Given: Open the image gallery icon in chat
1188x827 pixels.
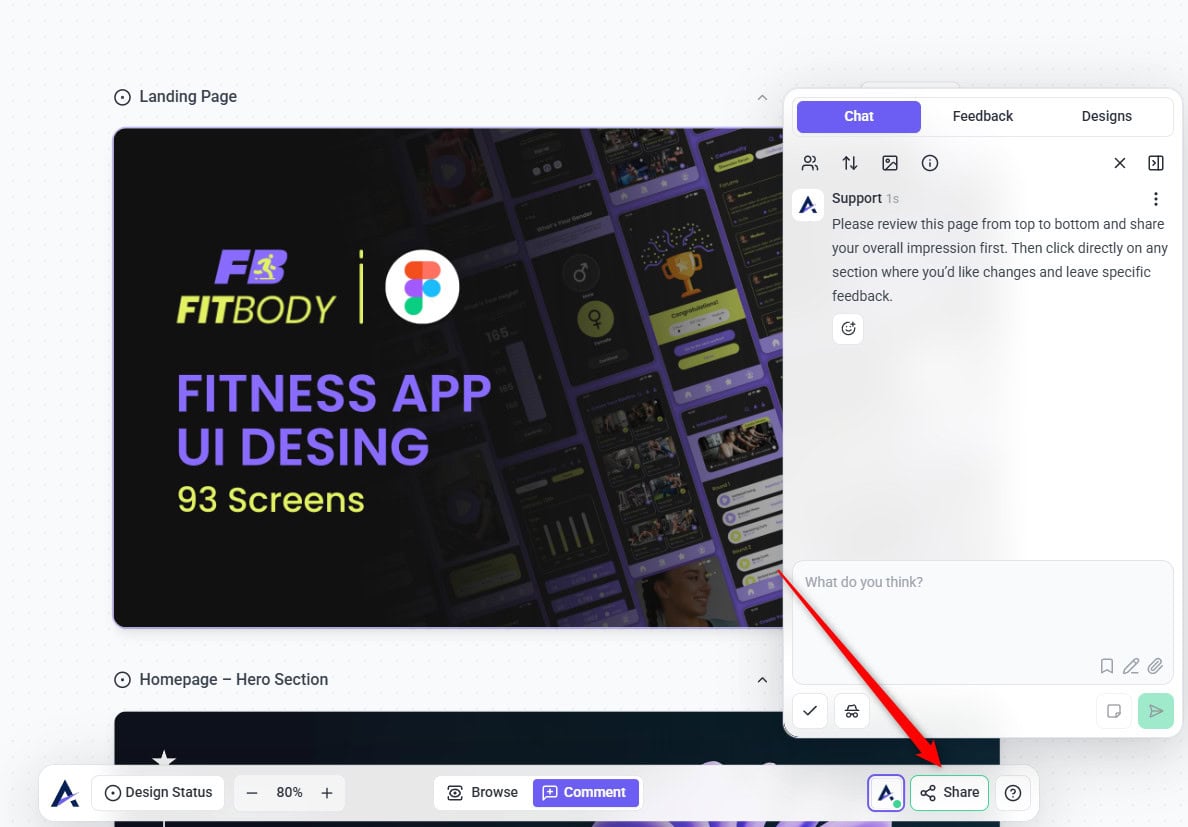Looking at the screenshot, I should pos(890,163).
